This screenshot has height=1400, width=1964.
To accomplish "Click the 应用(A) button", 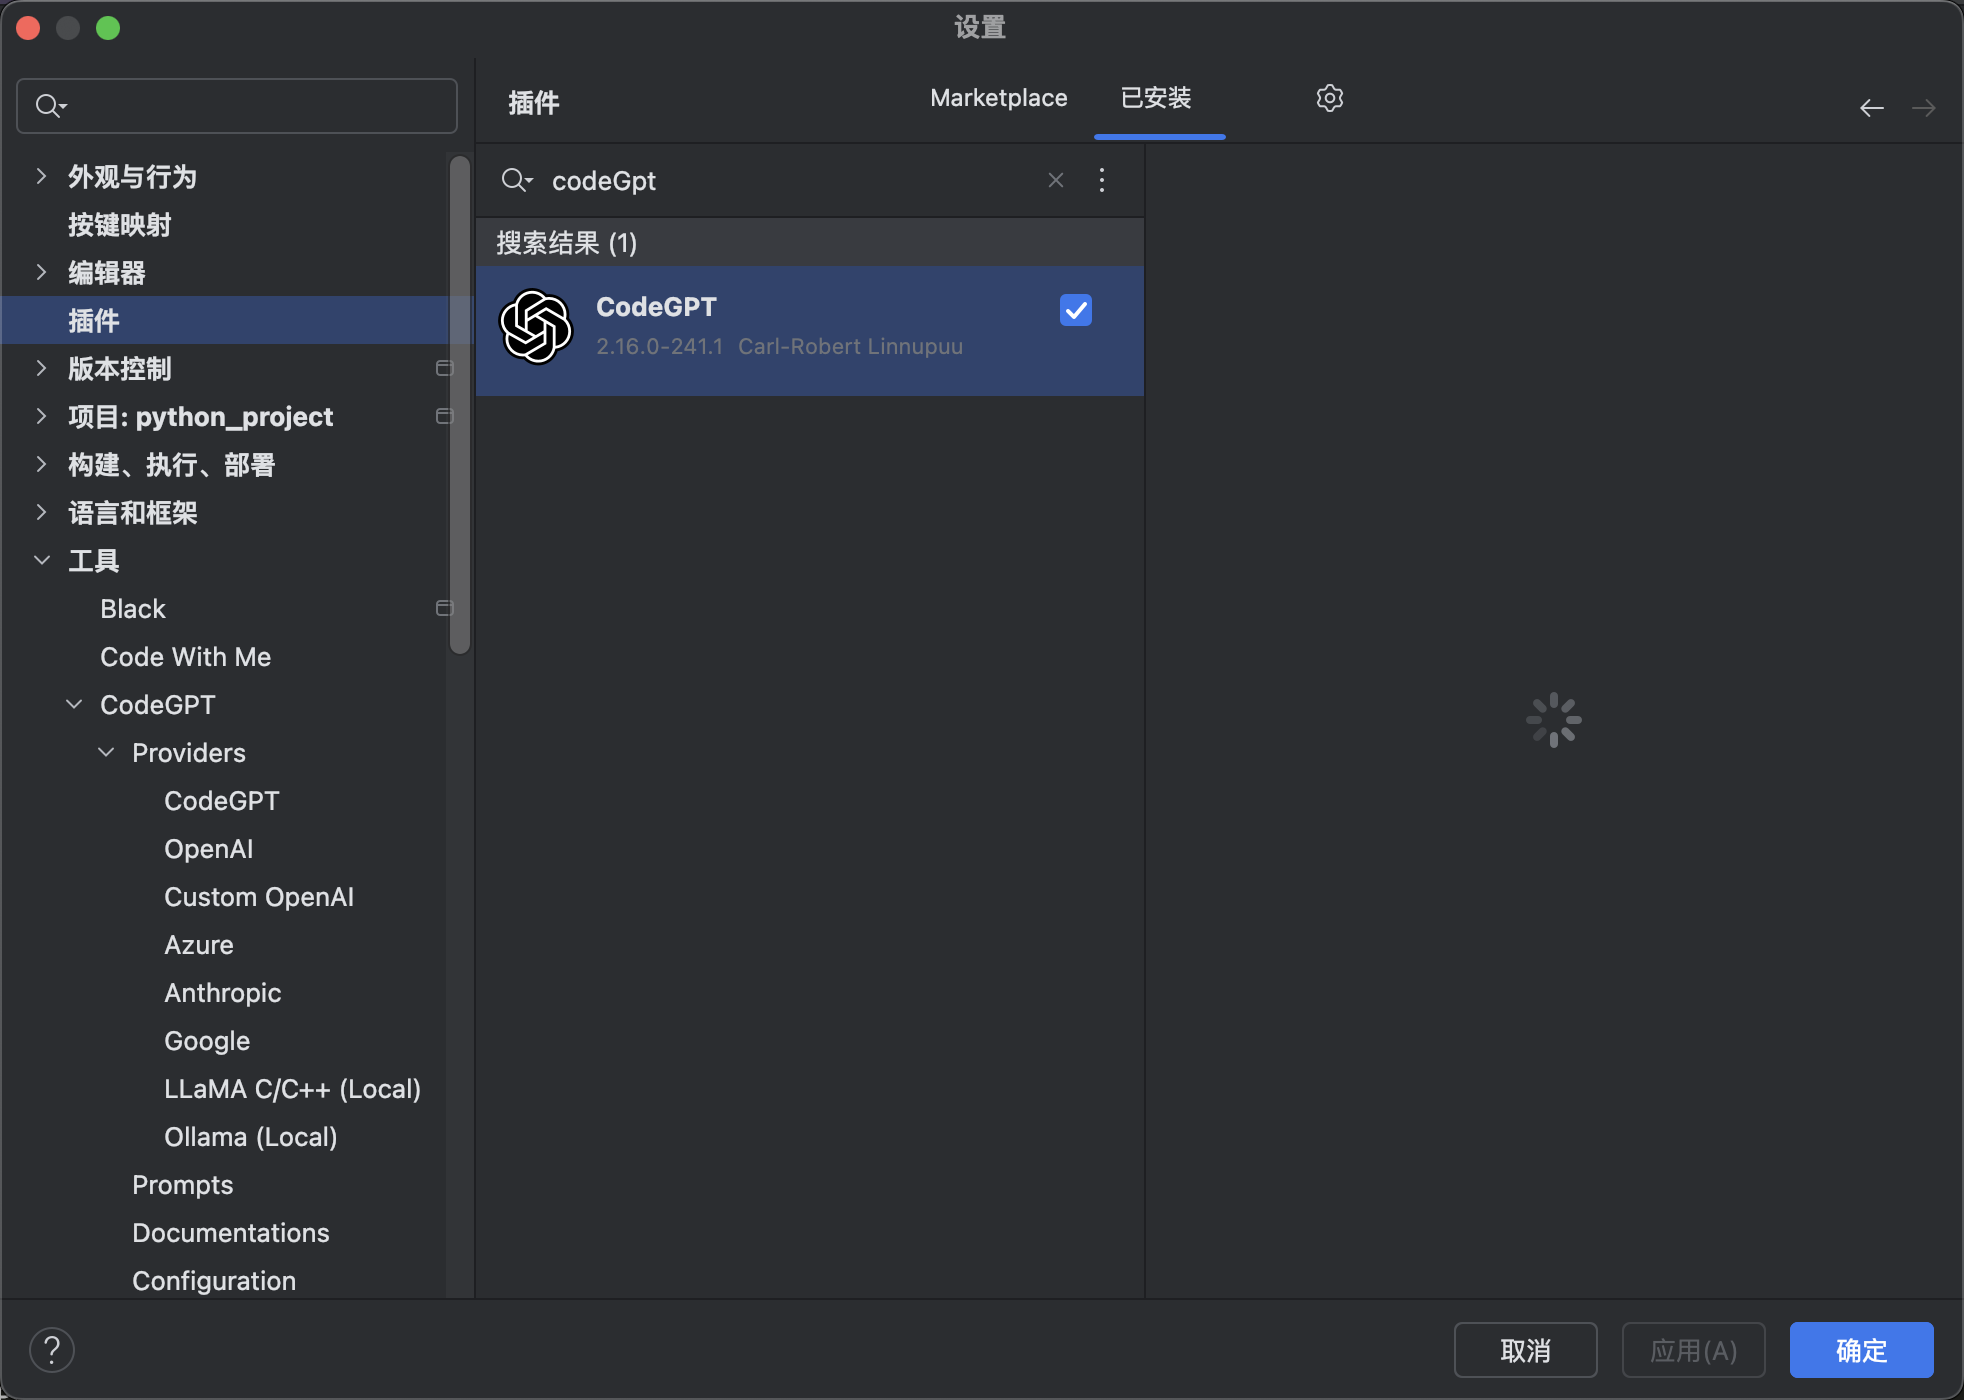I will click(x=1694, y=1349).
